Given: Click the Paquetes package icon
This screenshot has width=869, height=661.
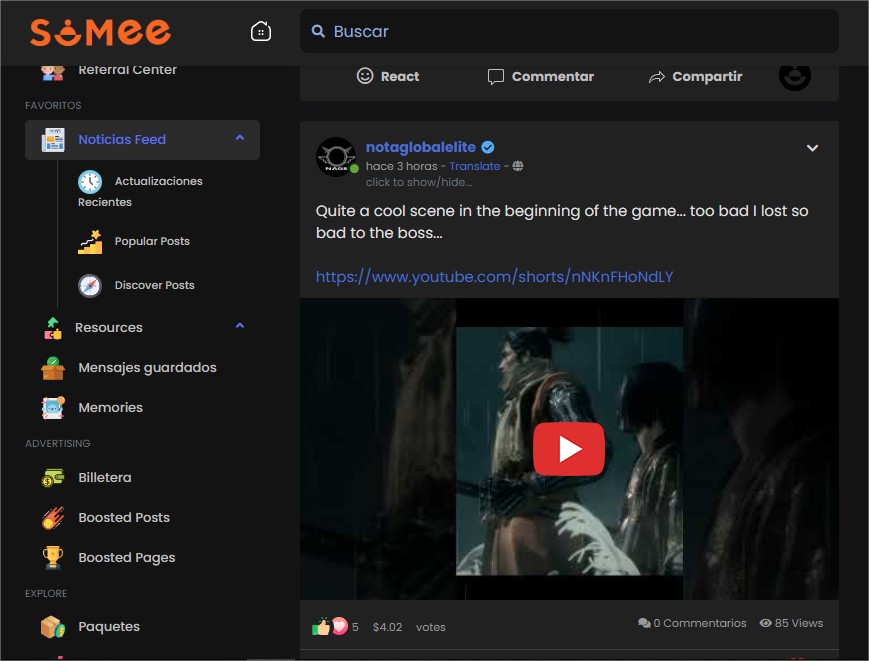Looking at the screenshot, I should pyautogui.click(x=53, y=627).
